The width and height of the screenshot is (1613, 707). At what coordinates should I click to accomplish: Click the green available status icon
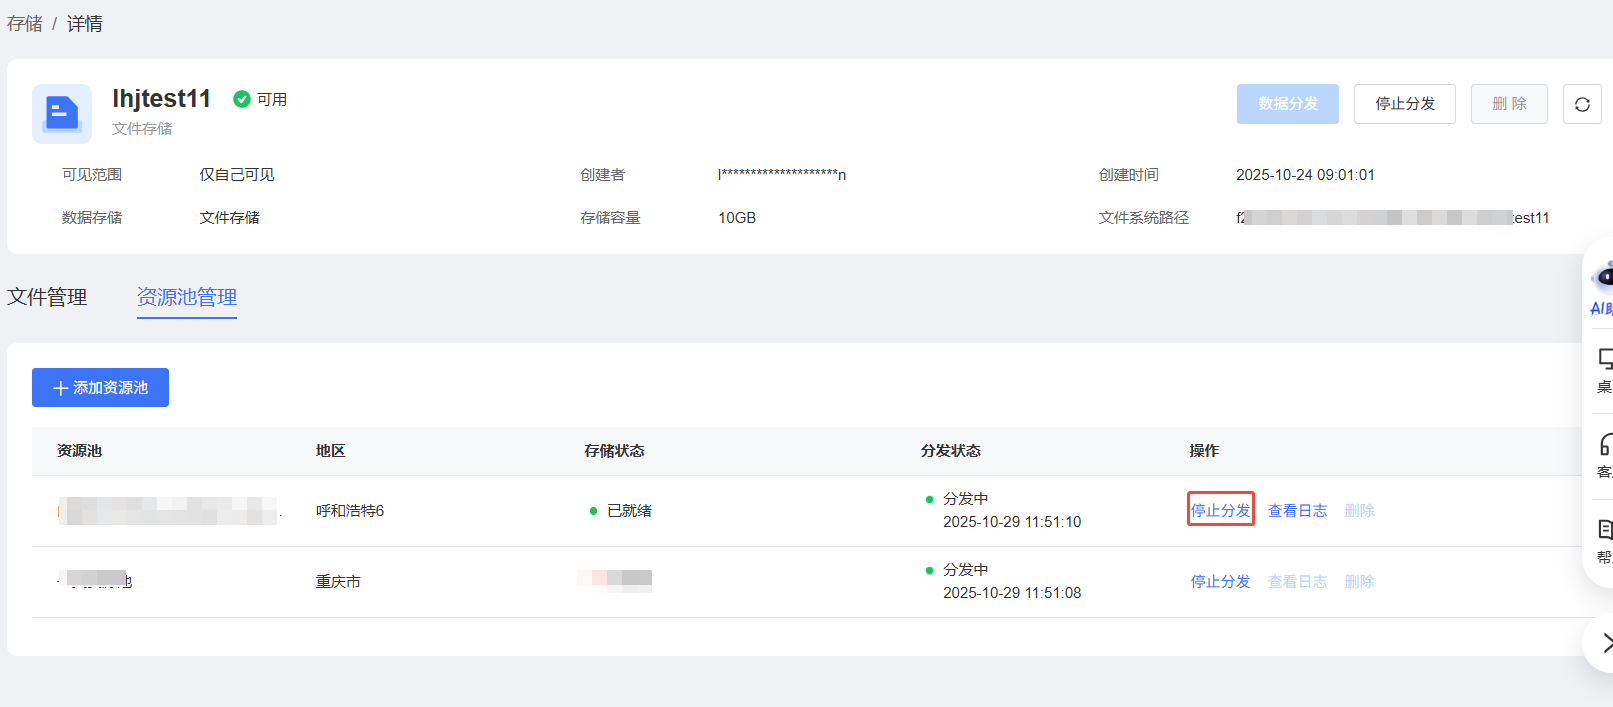242,99
